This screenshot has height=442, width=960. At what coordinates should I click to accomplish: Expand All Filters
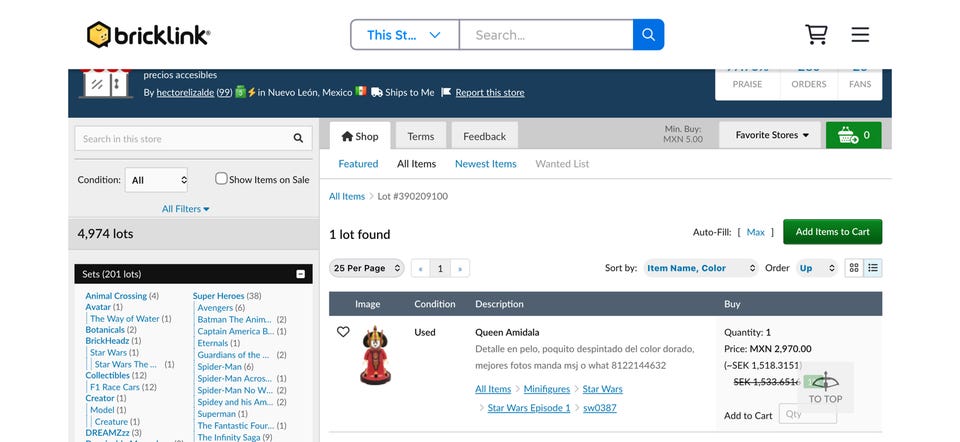click(x=186, y=209)
